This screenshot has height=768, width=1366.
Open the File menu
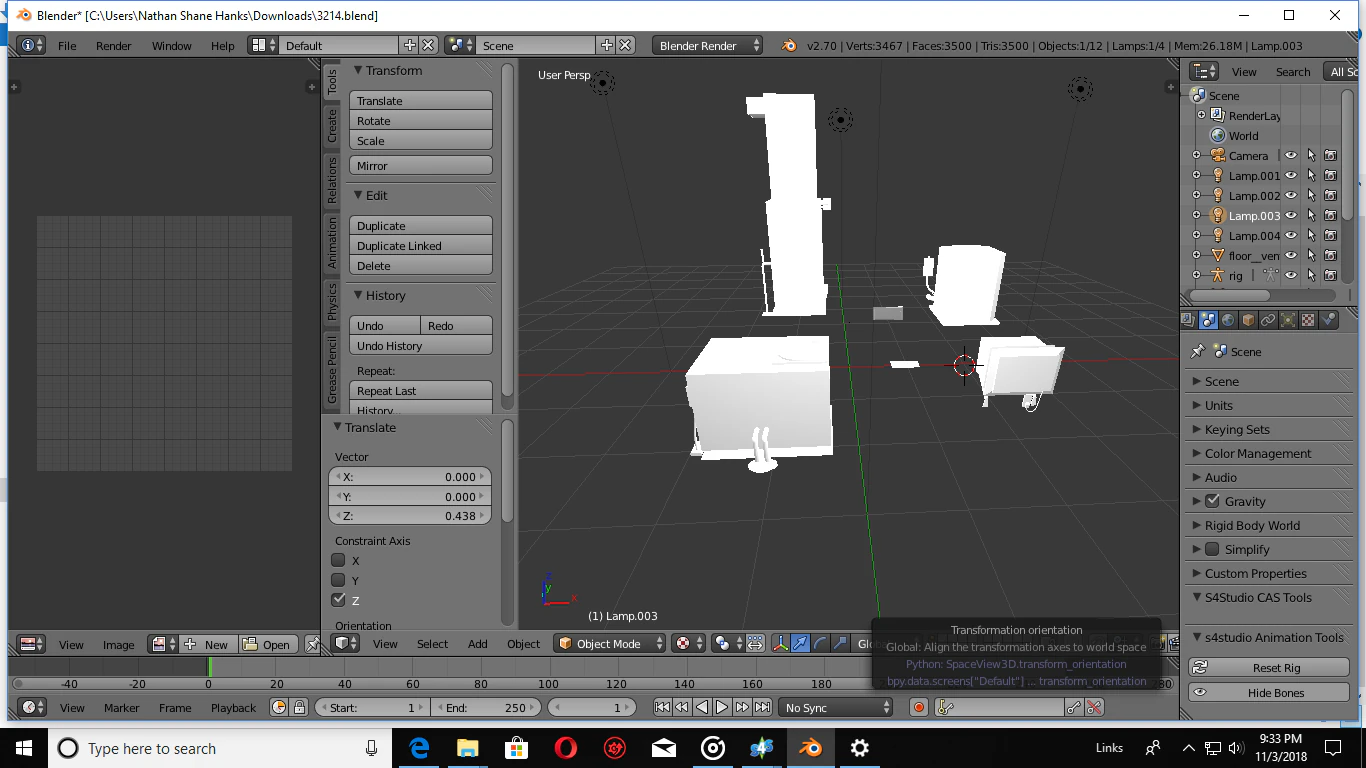pyautogui.click(x=67, y=46)
